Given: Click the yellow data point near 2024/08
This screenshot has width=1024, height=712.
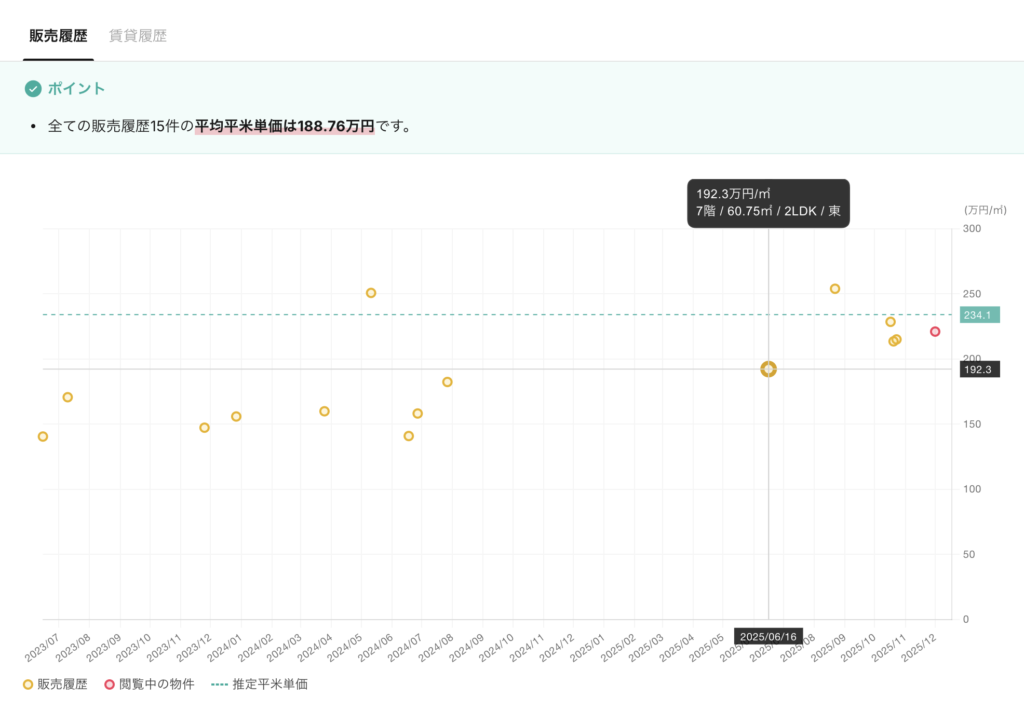Looking at the screenshot, I should [447, 382].
